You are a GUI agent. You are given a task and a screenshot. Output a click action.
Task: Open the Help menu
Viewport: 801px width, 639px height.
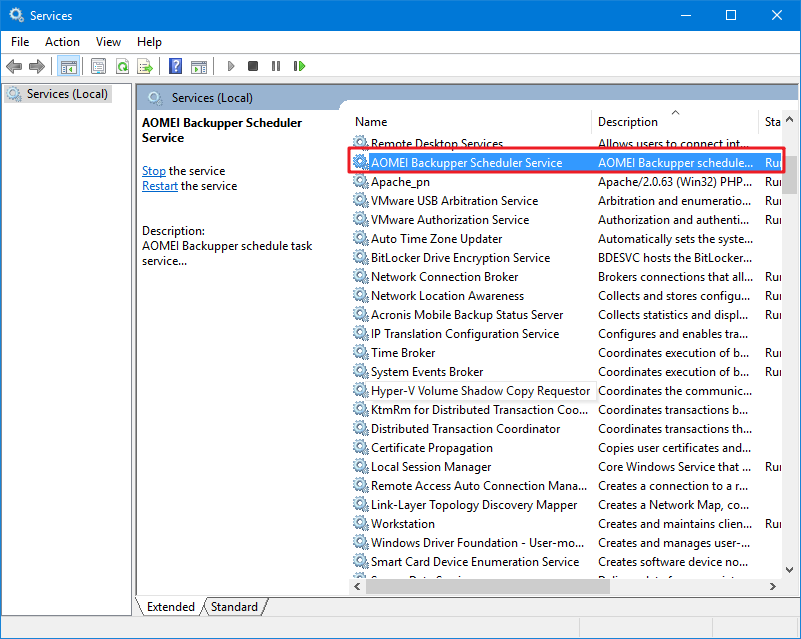pos(149,42)
